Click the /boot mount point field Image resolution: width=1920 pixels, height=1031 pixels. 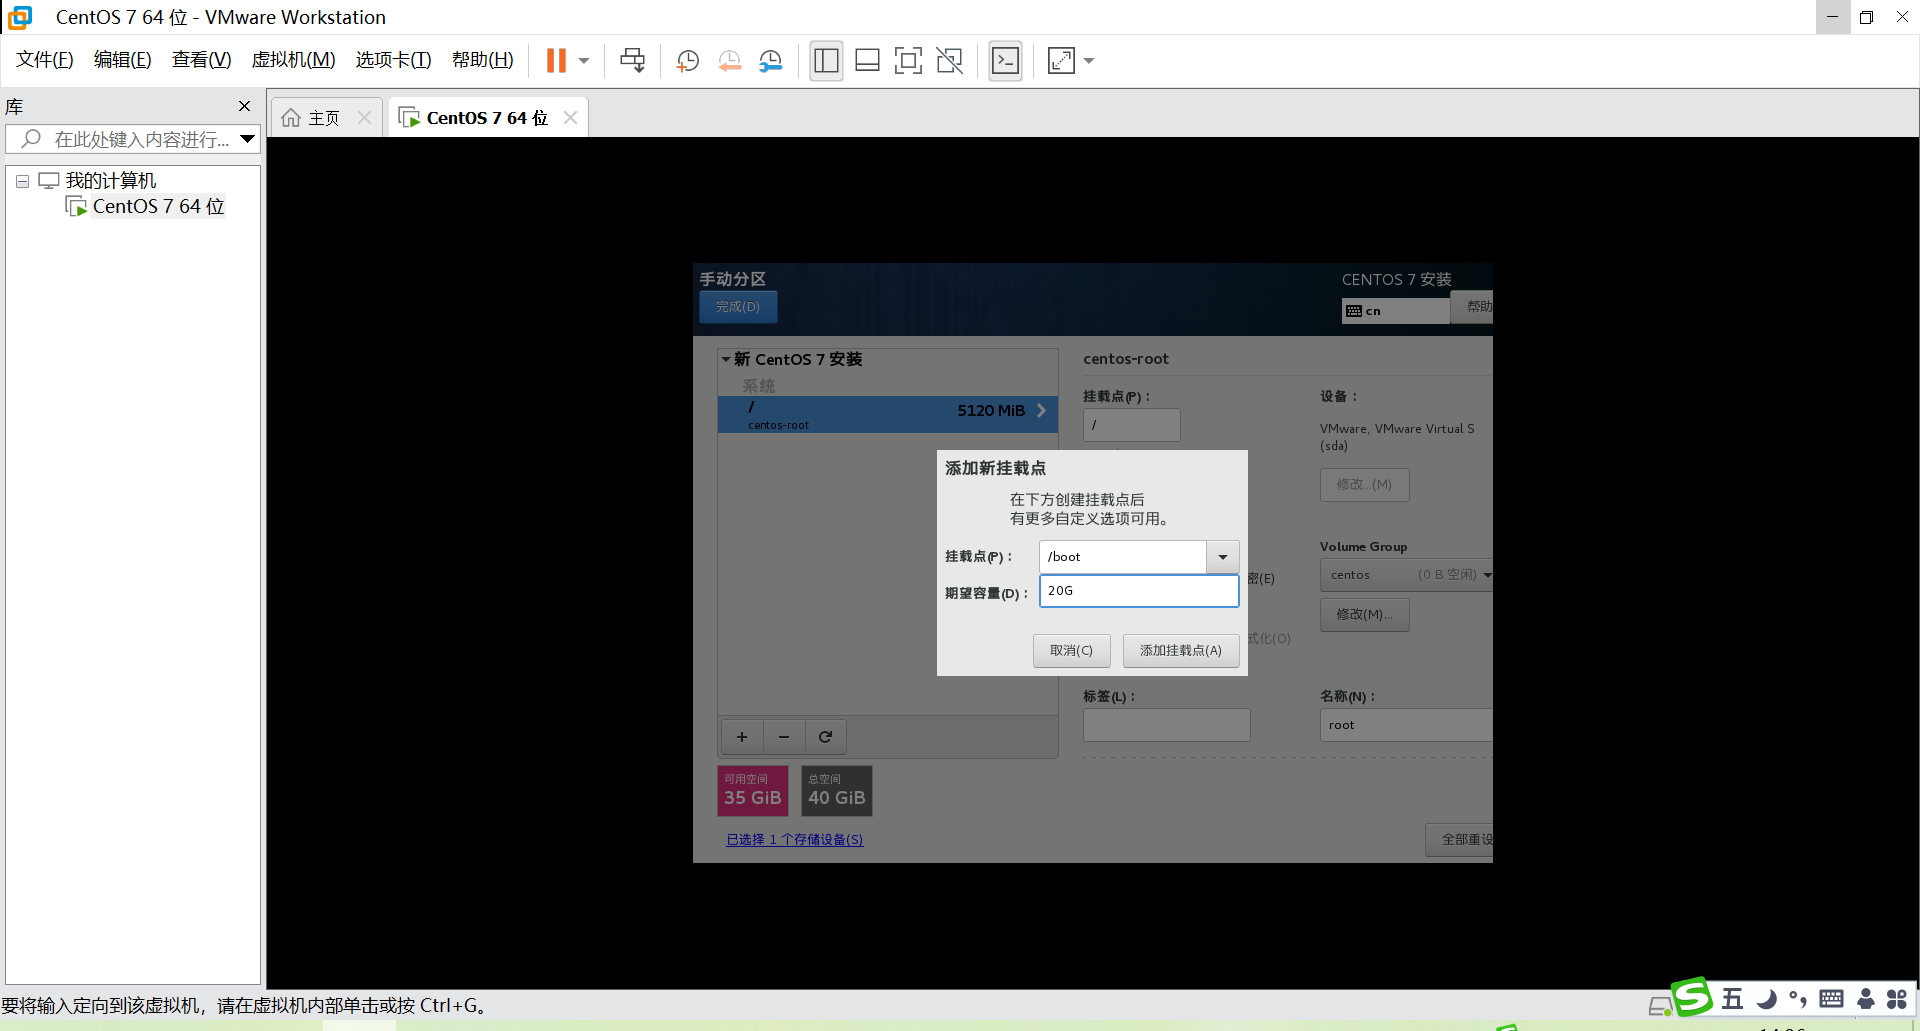[1122, 557]
